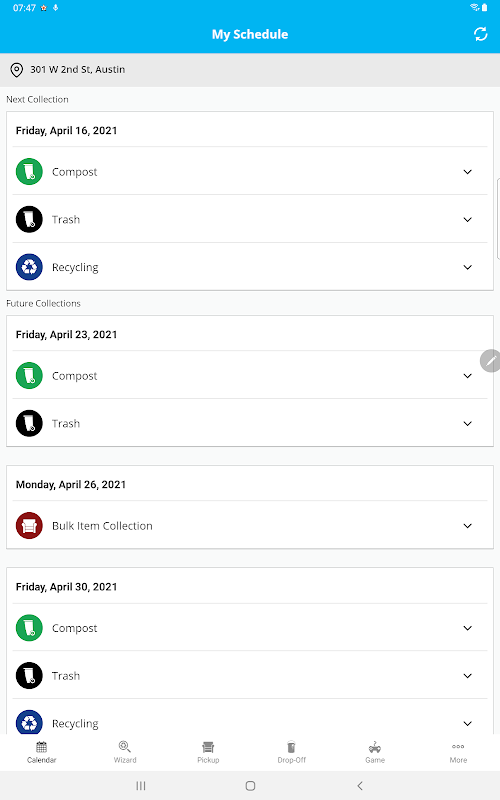
Task: Select the Friday, April 30, 2021 heading
Action: (66, 587)
